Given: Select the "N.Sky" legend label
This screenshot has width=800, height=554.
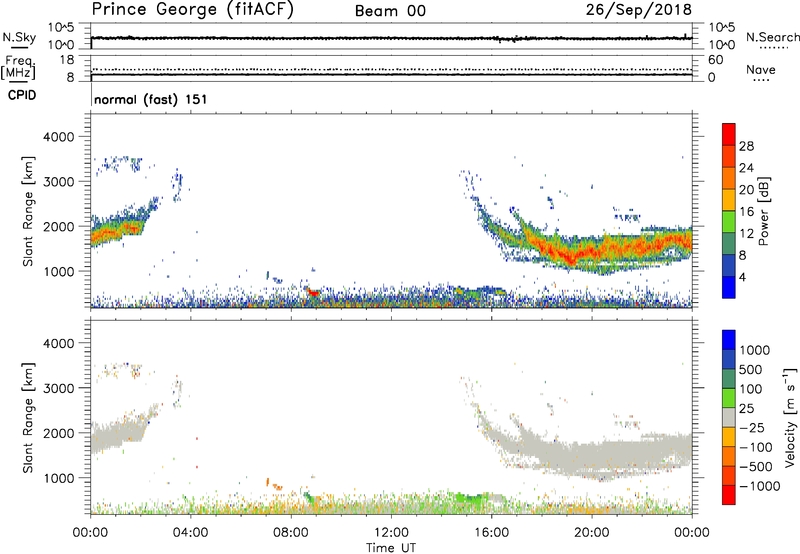Looking at the screenshot, I should pos(19,37).
